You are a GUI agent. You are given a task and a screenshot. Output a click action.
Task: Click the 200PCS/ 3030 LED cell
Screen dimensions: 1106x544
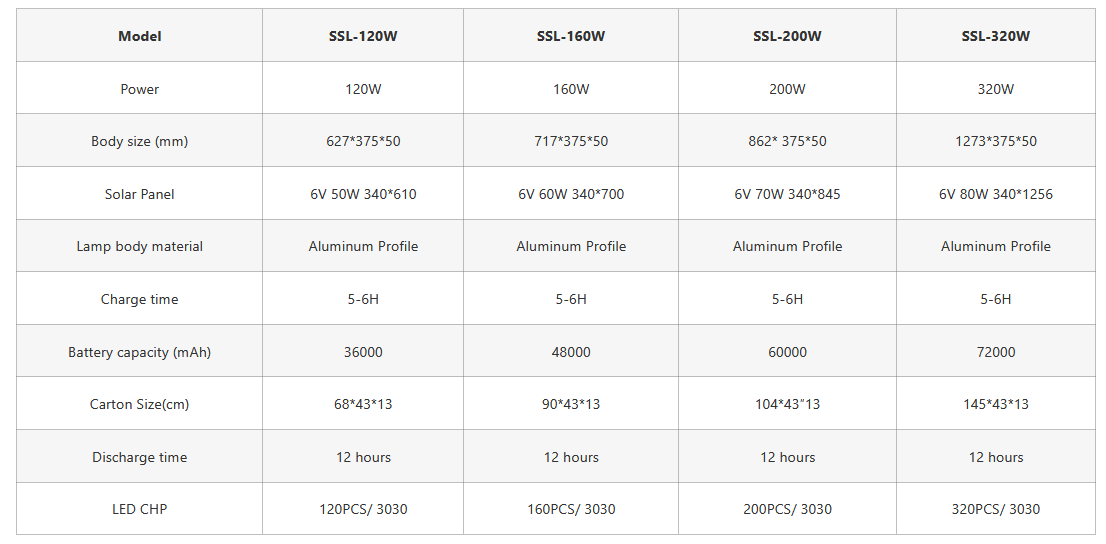pyautogui.click(x=787, y=509)
